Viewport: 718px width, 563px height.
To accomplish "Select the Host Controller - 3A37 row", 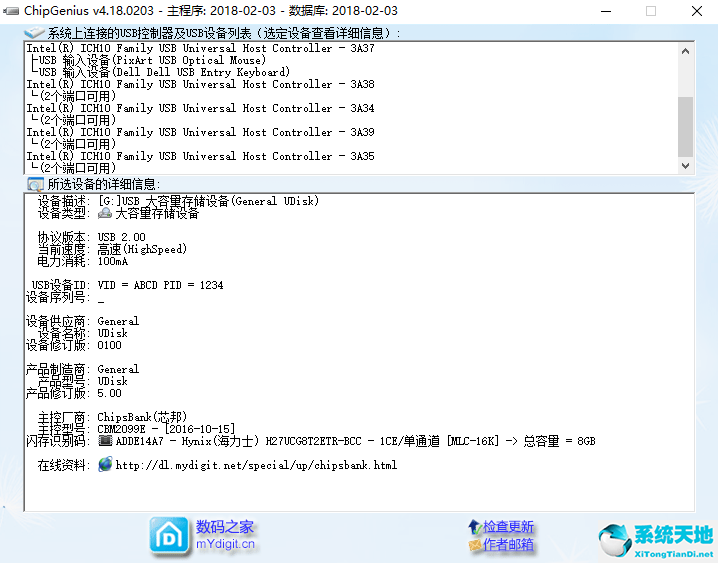I will [x=200, y=48].
